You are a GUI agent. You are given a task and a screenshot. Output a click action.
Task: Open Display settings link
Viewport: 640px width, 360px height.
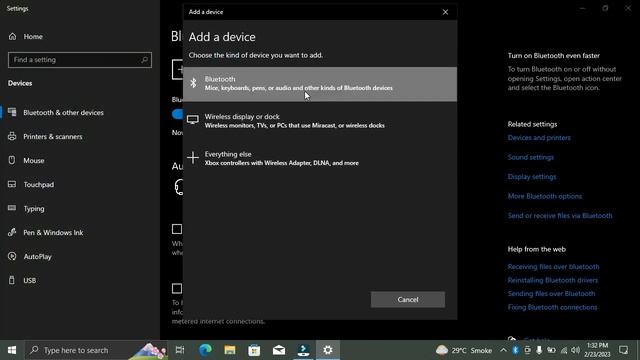532,177
